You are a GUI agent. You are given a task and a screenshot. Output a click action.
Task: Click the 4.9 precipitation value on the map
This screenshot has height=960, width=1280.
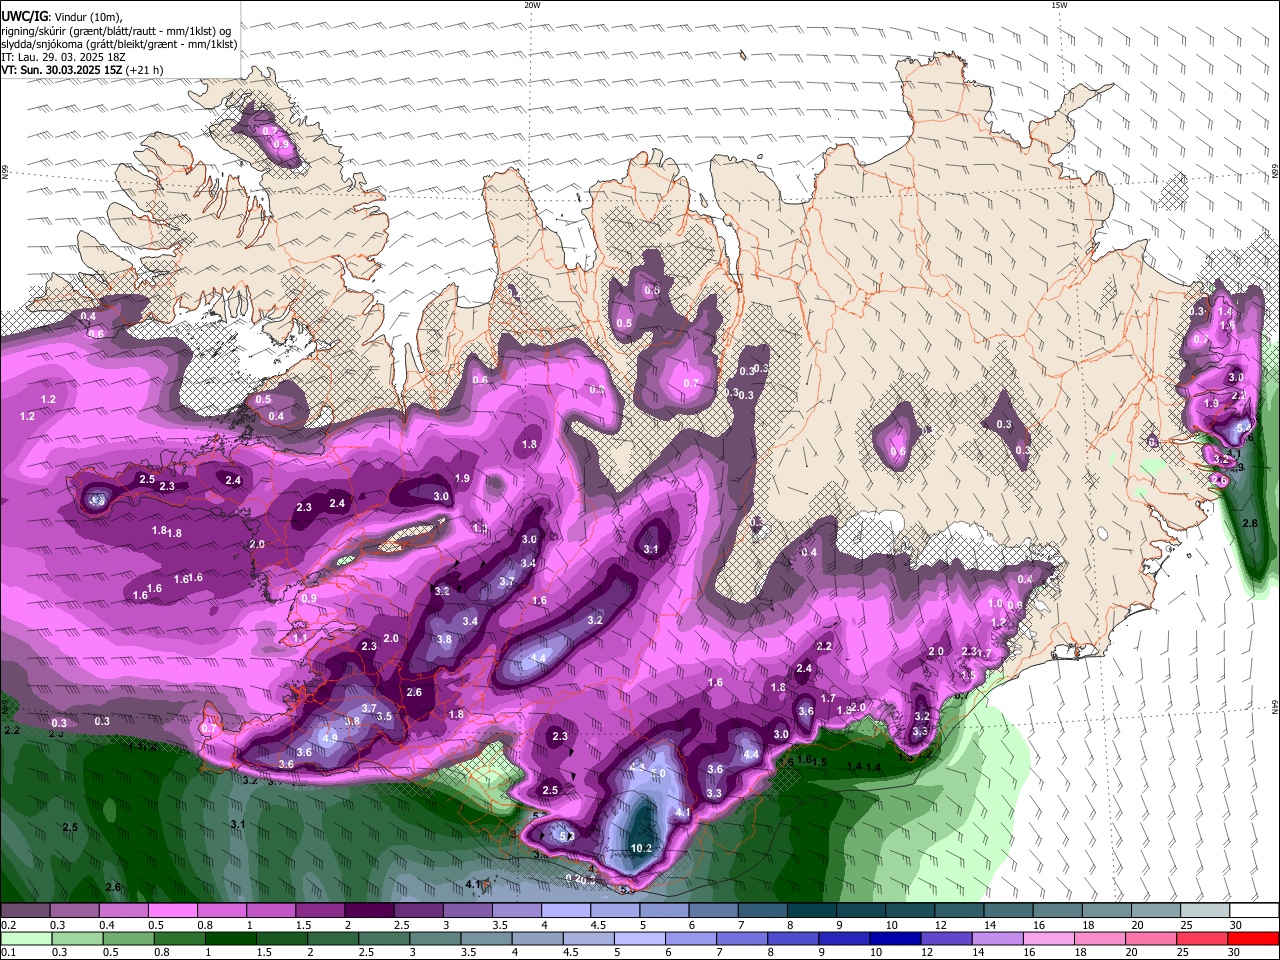pos(330,737)
